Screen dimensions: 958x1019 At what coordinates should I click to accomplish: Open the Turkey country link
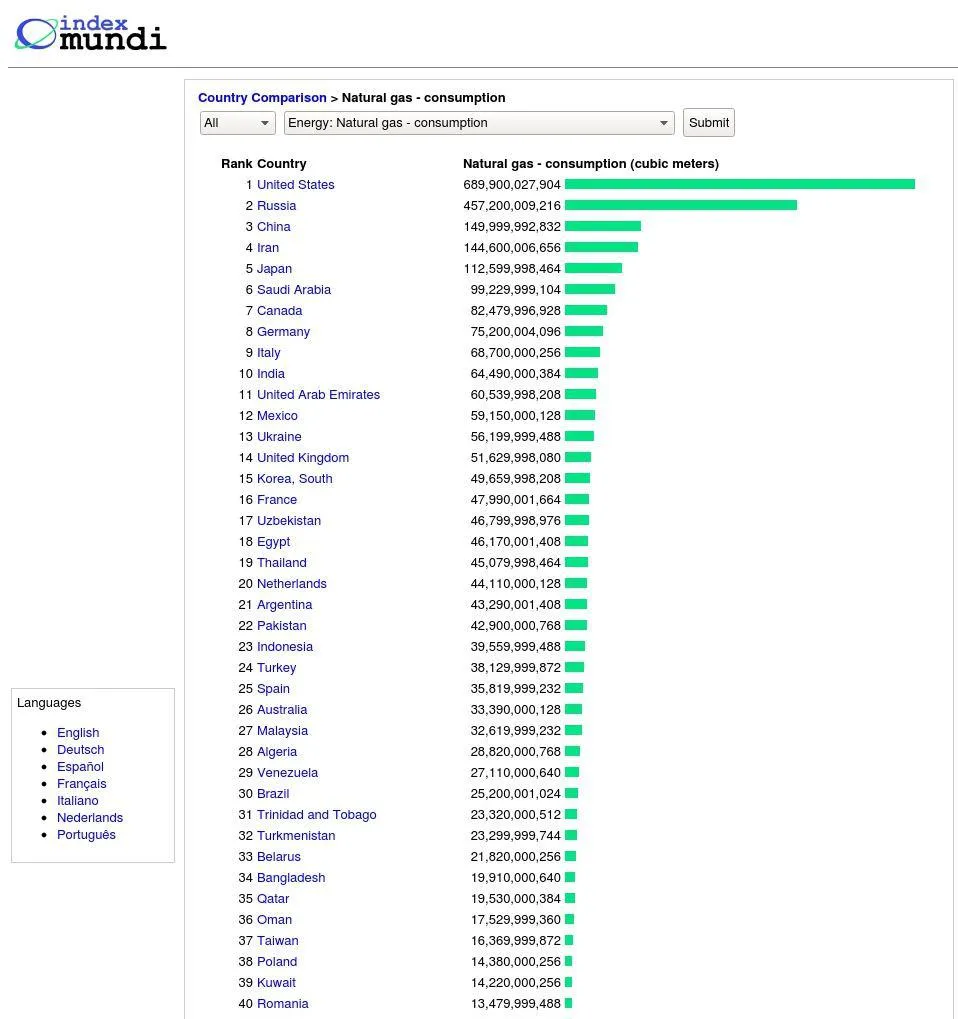[x=276, y=668]
